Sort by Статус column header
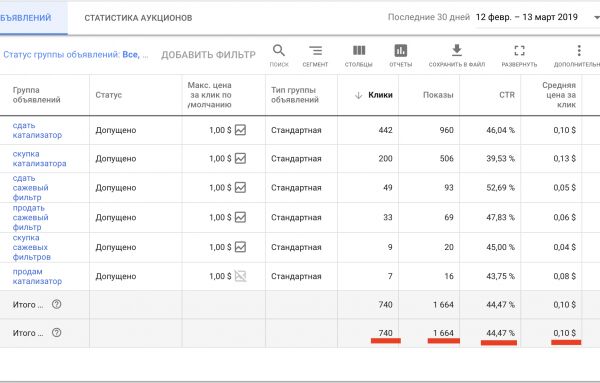Screen dimensions: 600x383 click(x=109, y=95)
